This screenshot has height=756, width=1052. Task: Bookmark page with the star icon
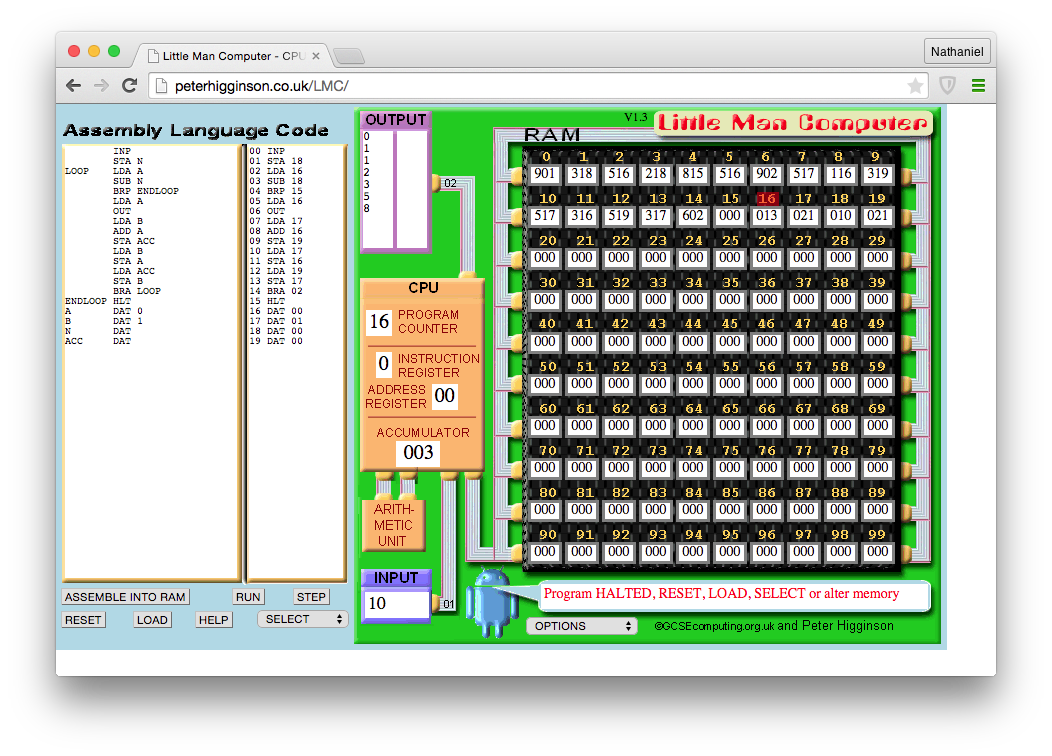pyautogui.click(x=915, y=86)
